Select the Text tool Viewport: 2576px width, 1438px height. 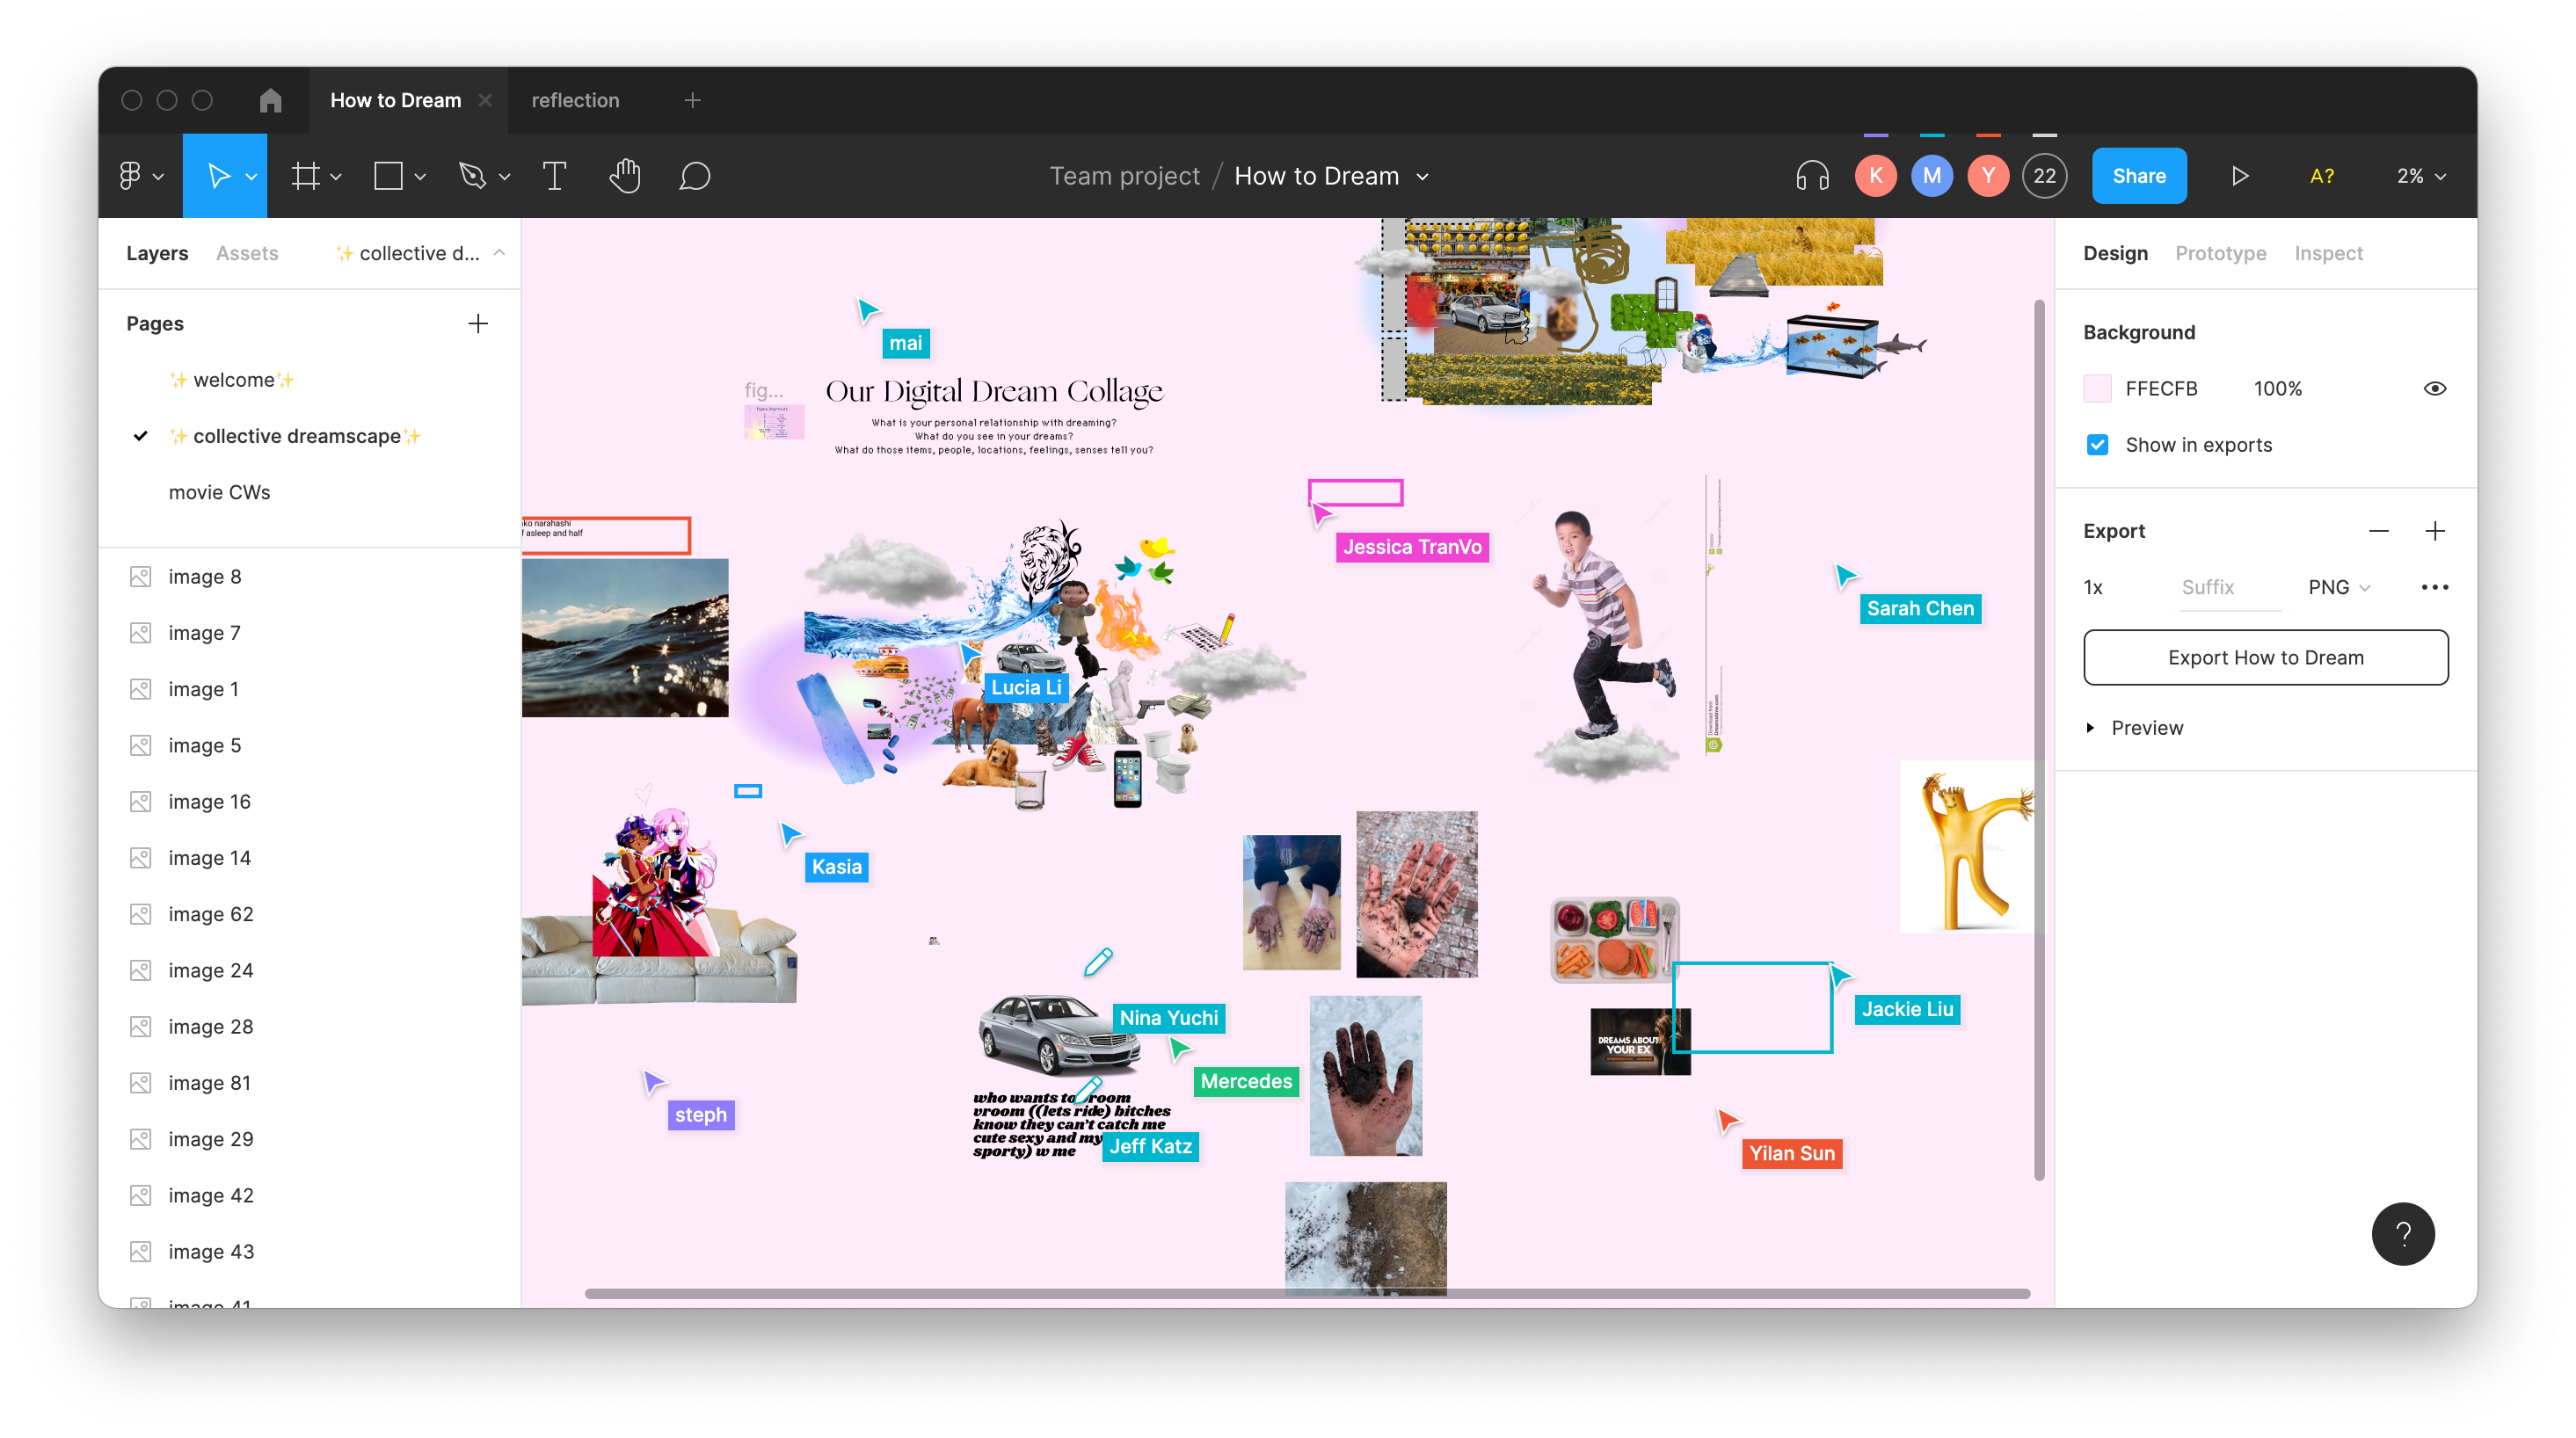tap(554, 176)
